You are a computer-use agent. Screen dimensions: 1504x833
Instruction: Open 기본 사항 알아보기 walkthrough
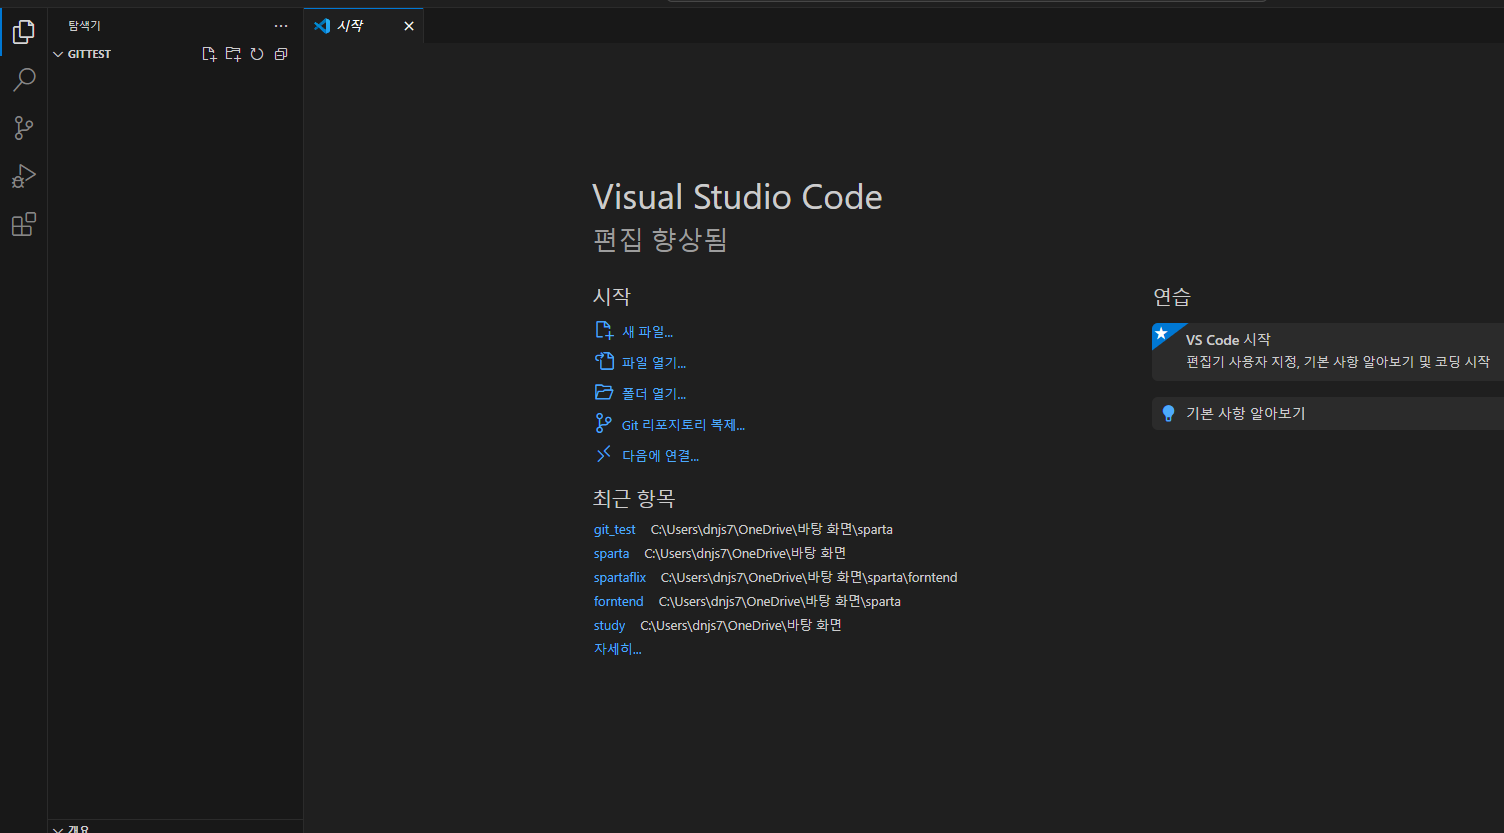(x=1328, y=413)
